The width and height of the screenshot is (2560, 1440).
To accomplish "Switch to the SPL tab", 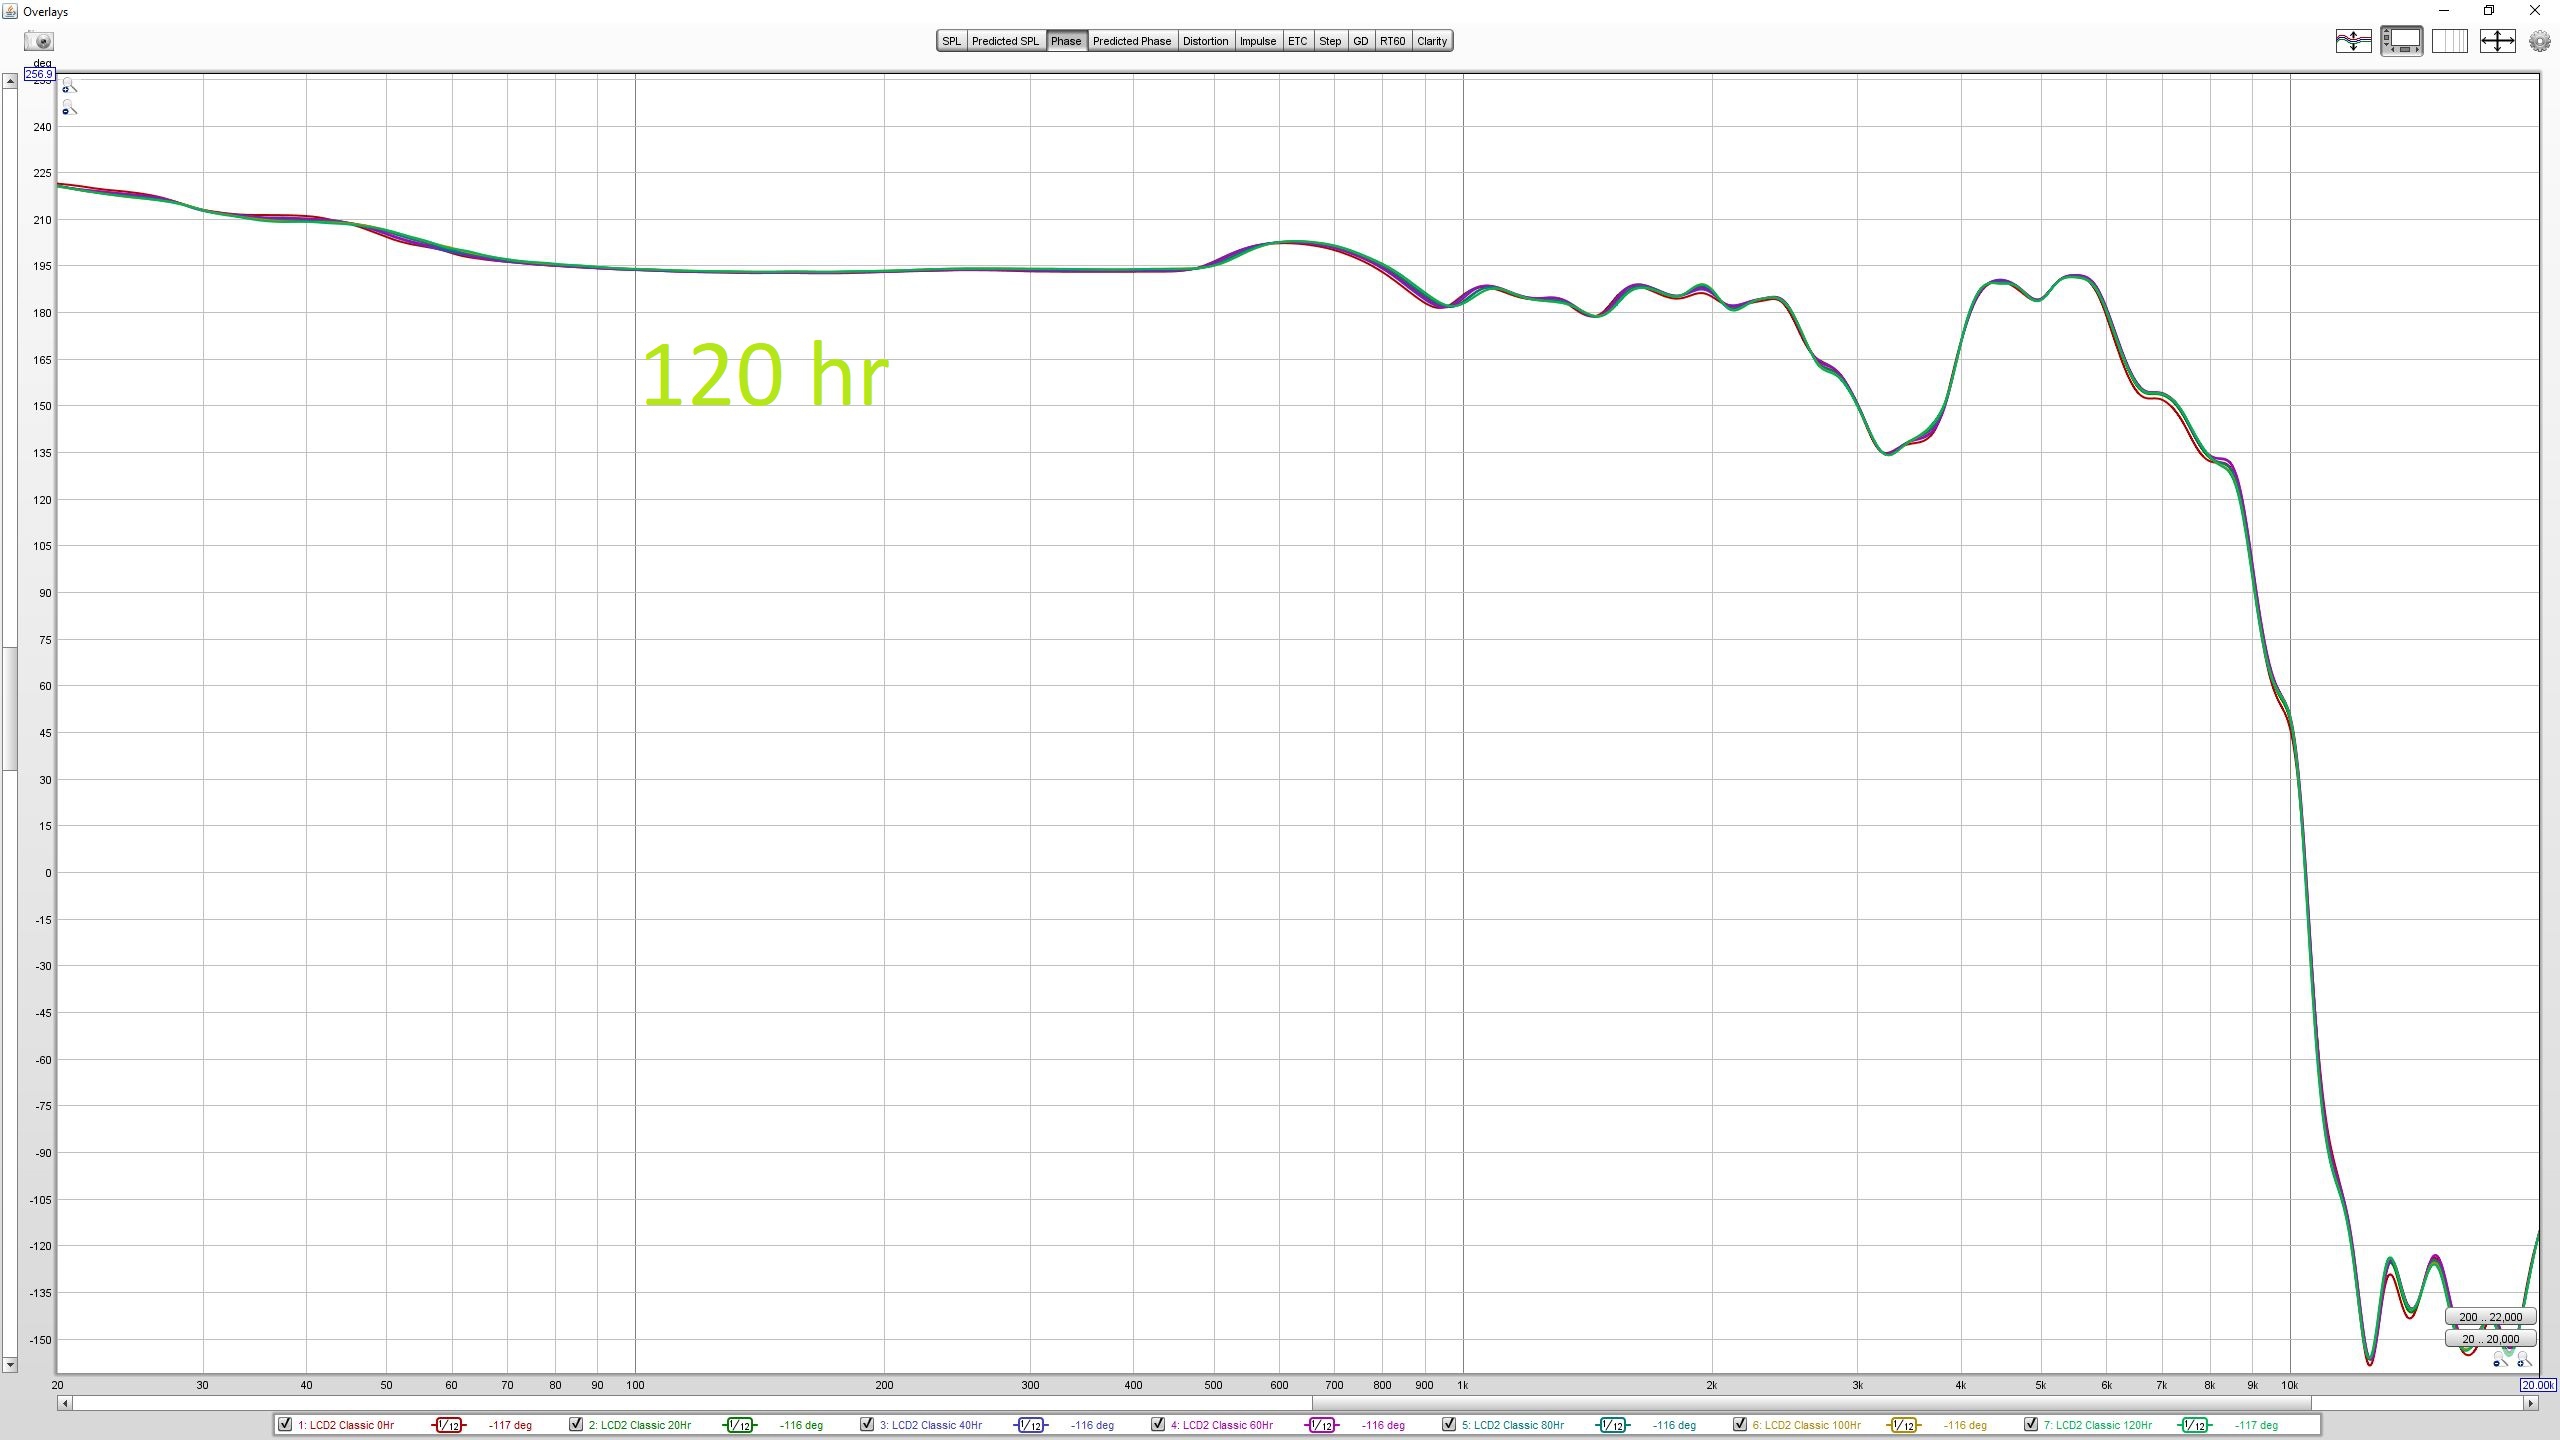I will [951, 41].
